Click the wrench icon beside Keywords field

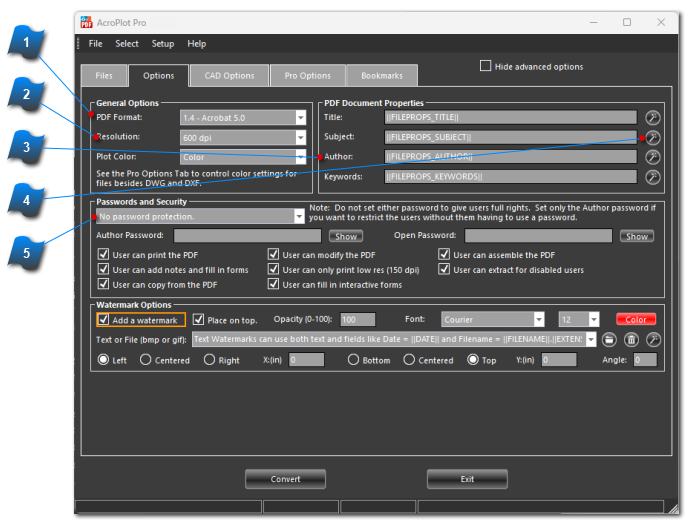(x=652, y=177)
